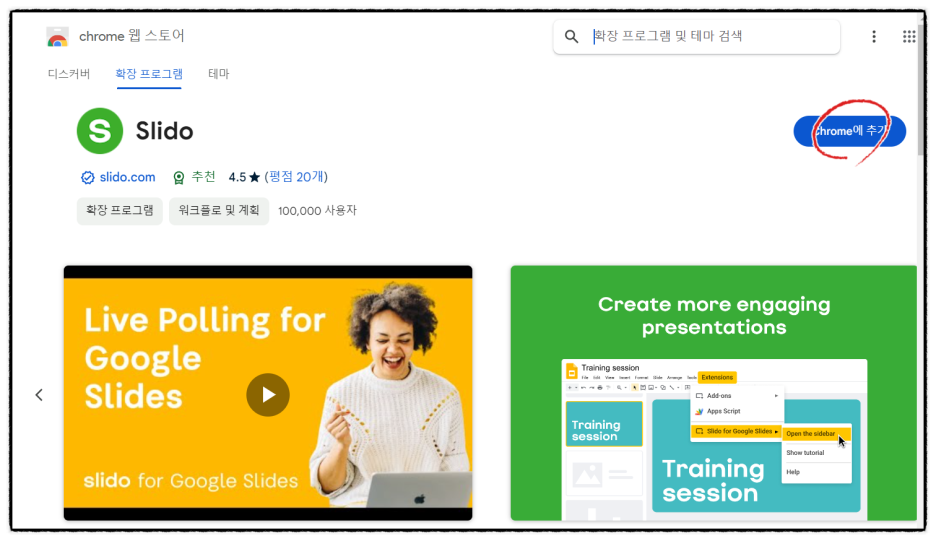Image resolution: width=936 pixels, height=541 pixels.
Task: Click the 추천 featured badge icon
Action: tap(178, 177)
